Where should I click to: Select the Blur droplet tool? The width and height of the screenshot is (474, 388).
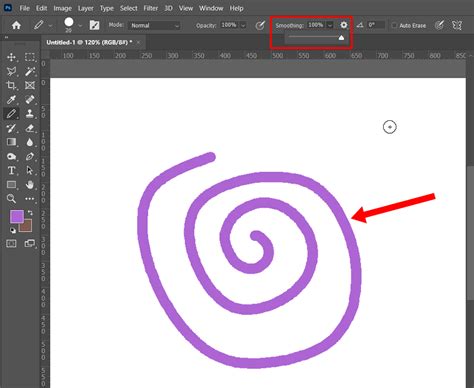point(30,142)
